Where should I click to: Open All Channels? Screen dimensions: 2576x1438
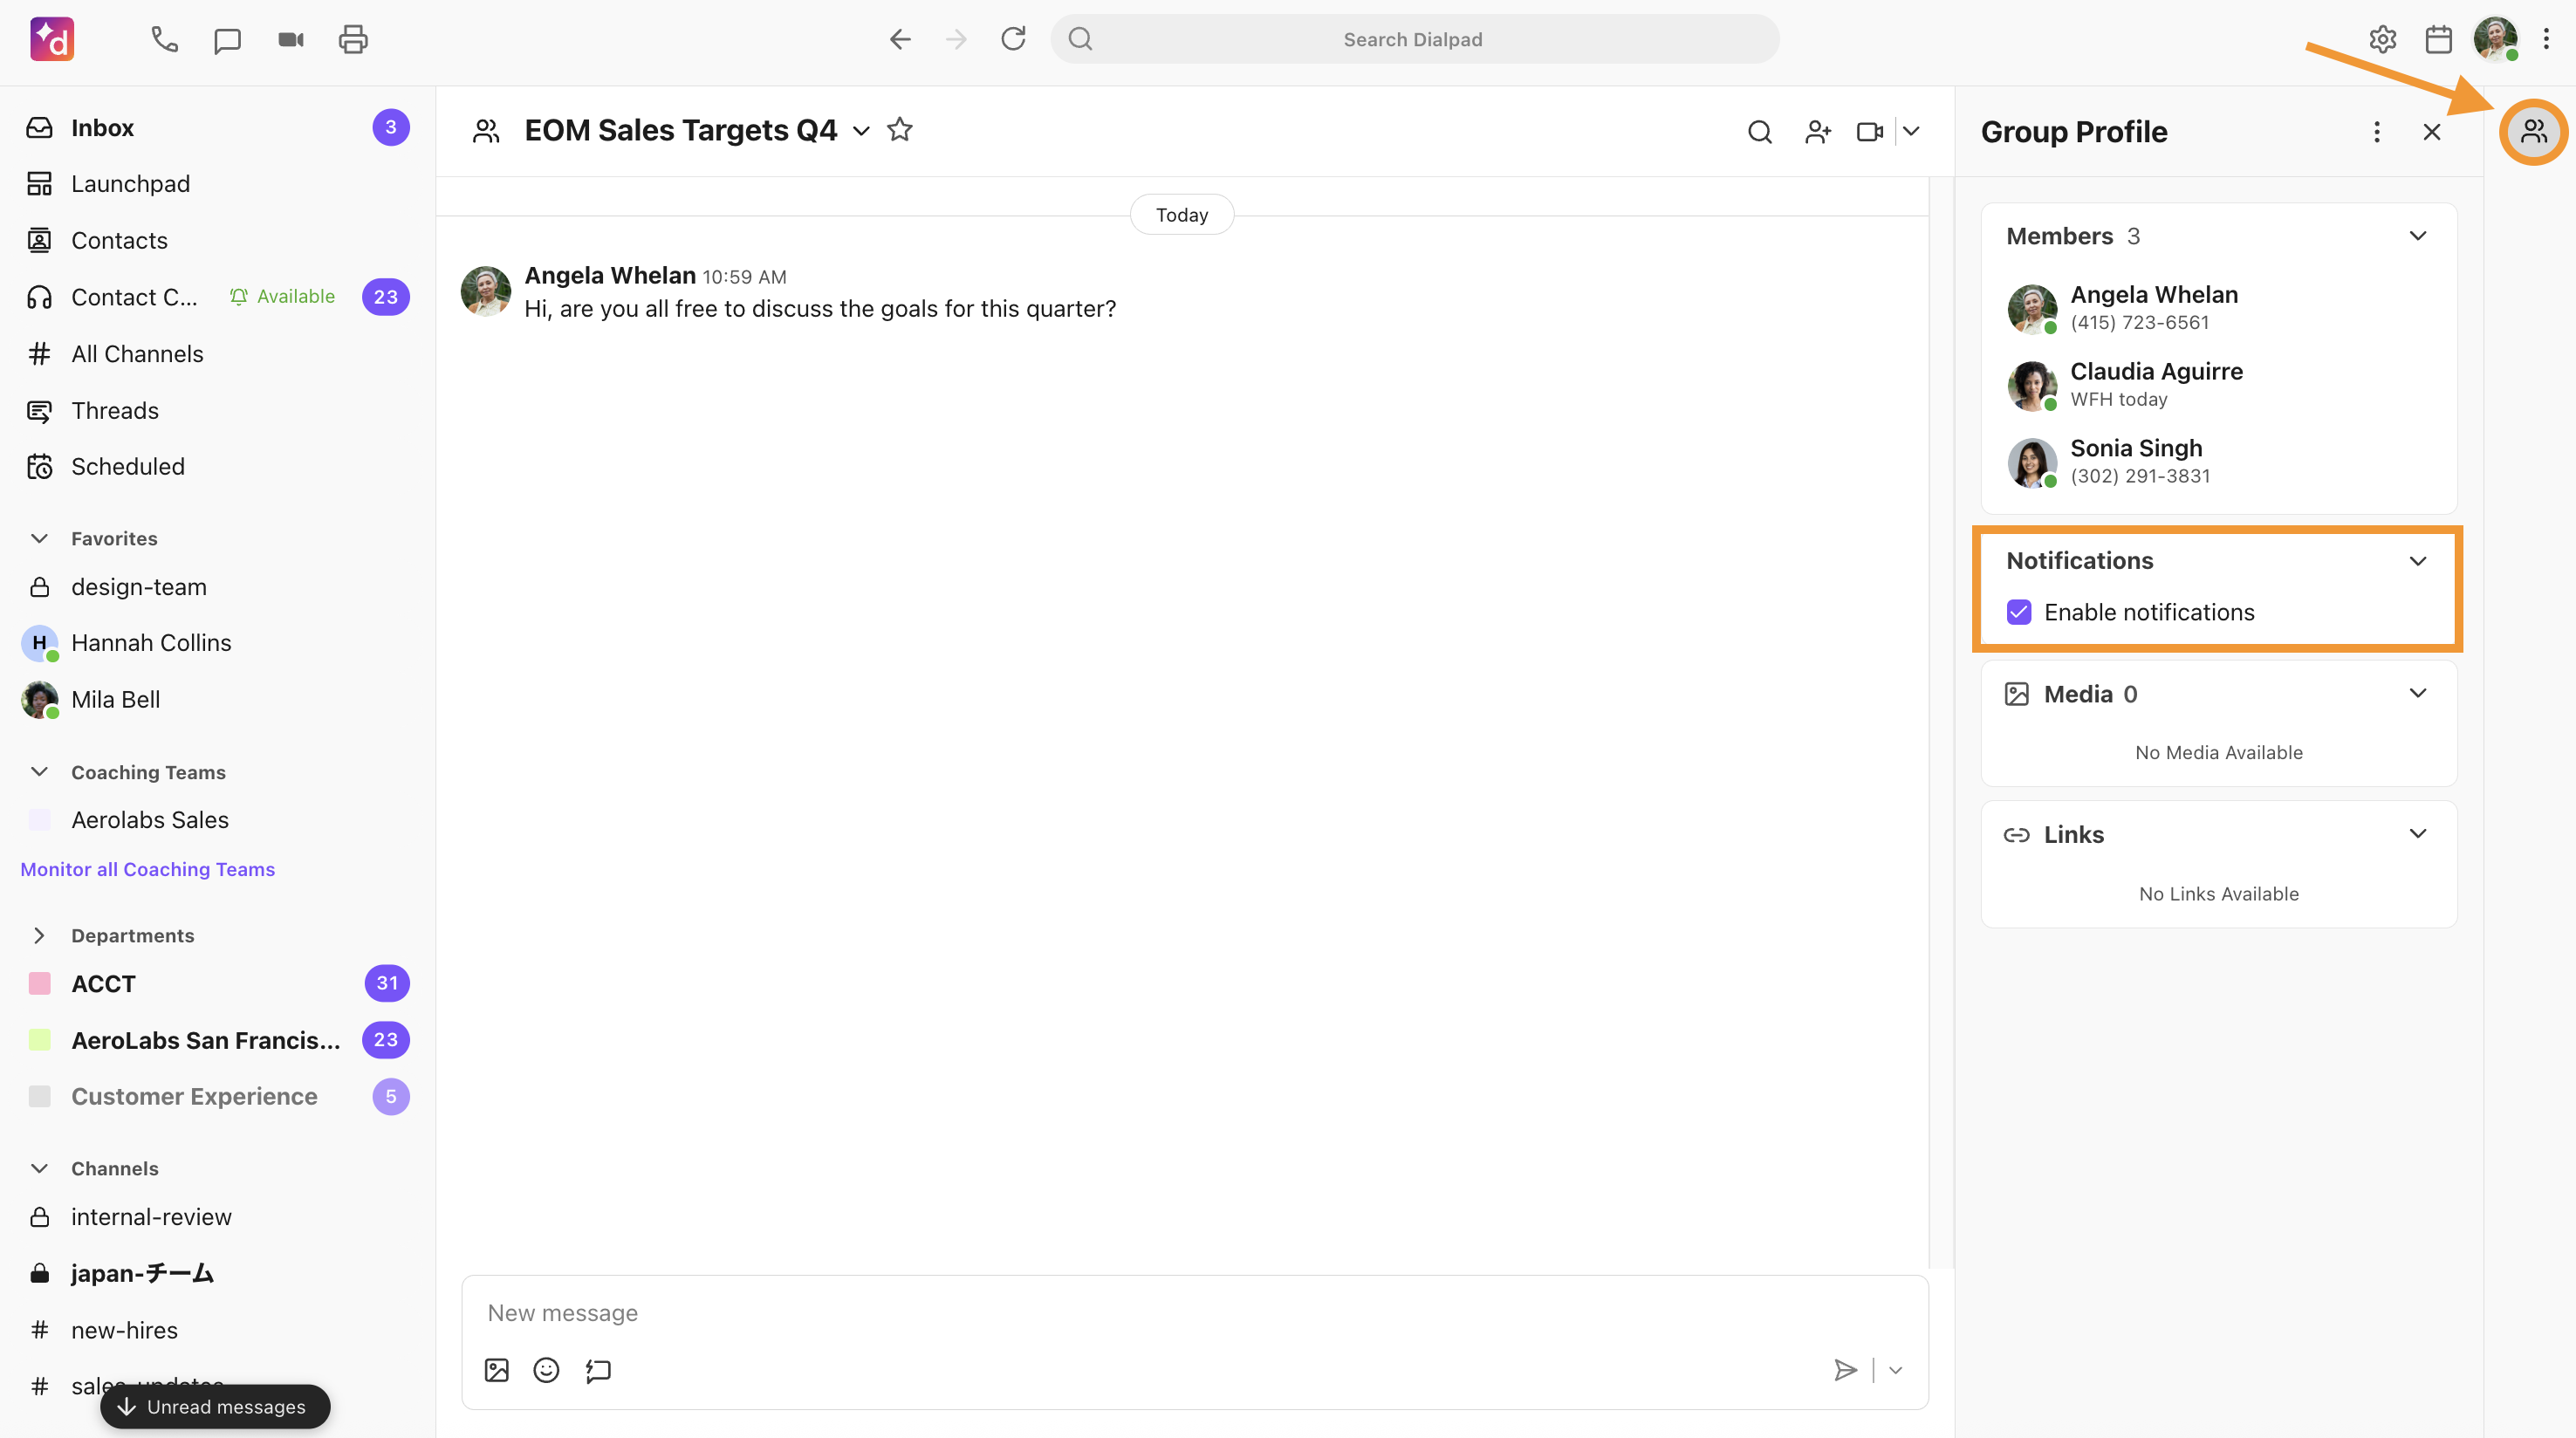pos(217,354)
